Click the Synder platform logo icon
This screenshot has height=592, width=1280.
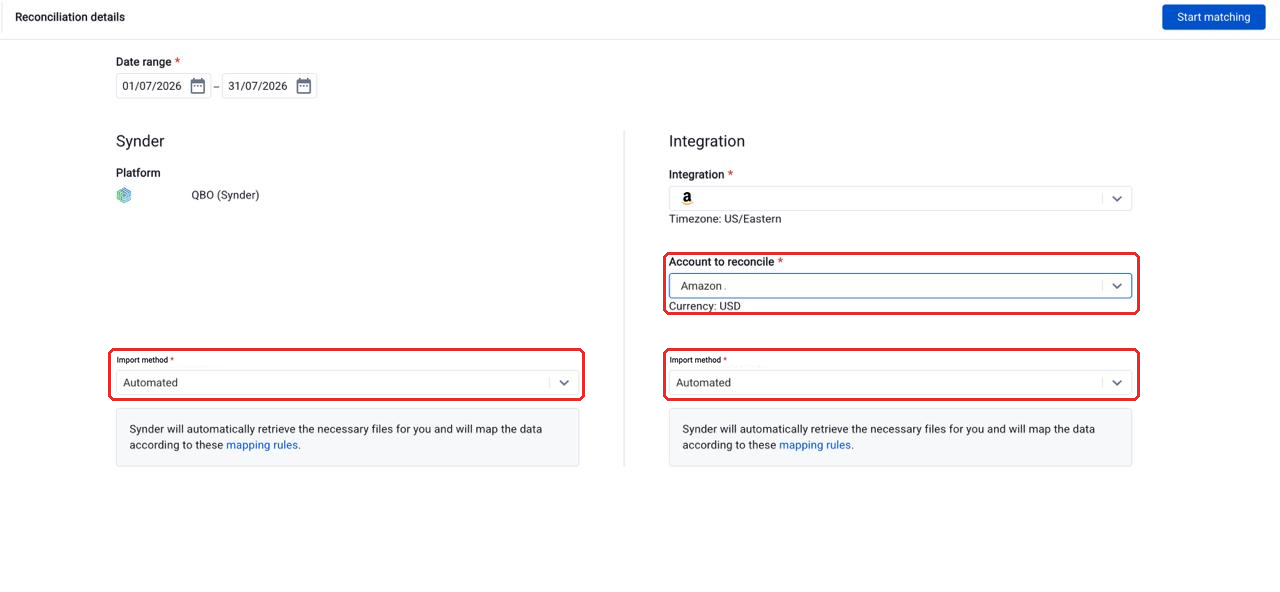click(124, 195)
